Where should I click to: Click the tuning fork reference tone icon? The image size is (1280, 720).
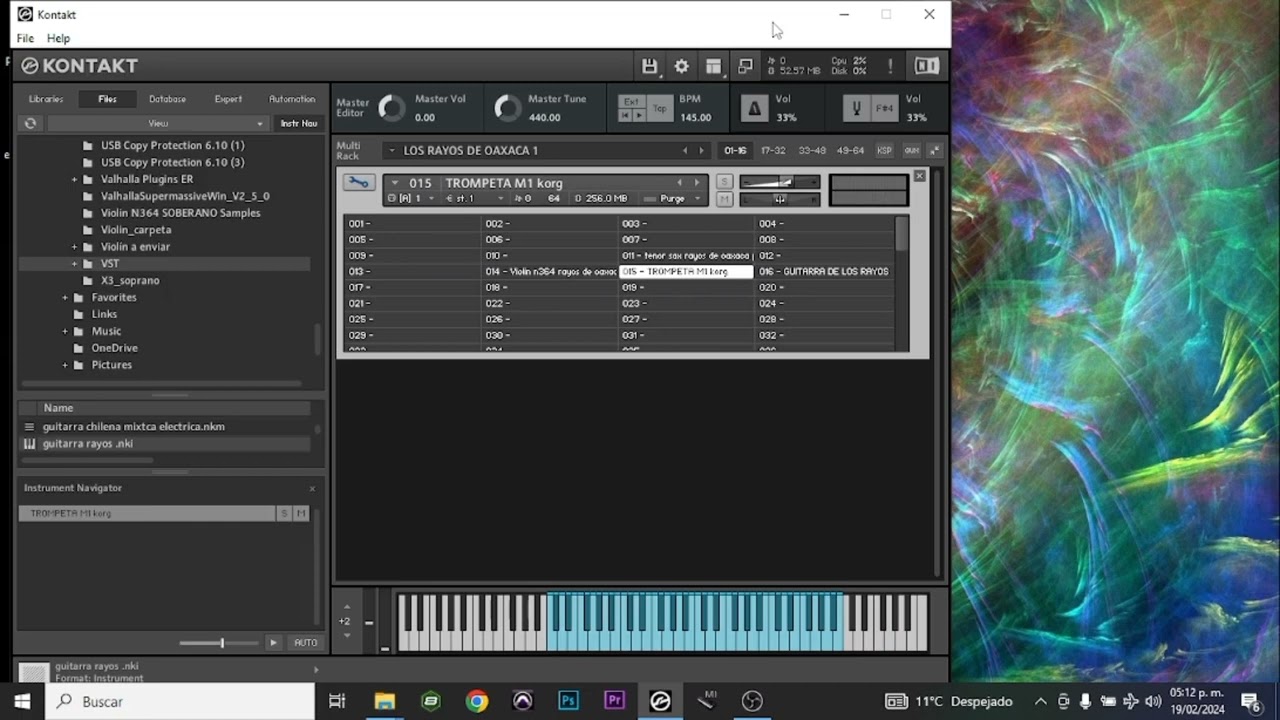[x=856, y=108]
